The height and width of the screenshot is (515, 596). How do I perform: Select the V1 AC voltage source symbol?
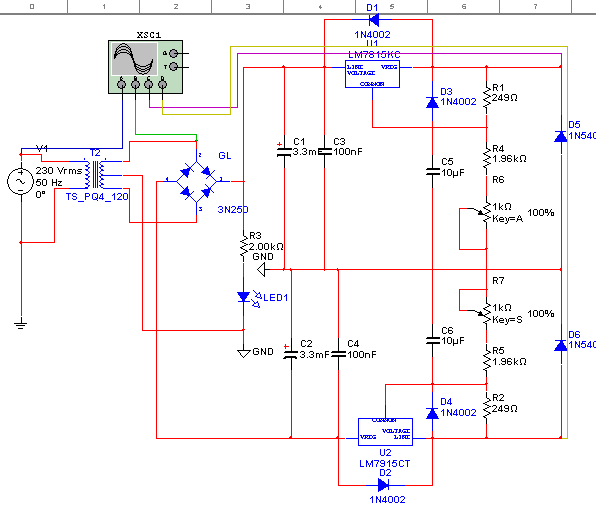click(x=21, y=182)
